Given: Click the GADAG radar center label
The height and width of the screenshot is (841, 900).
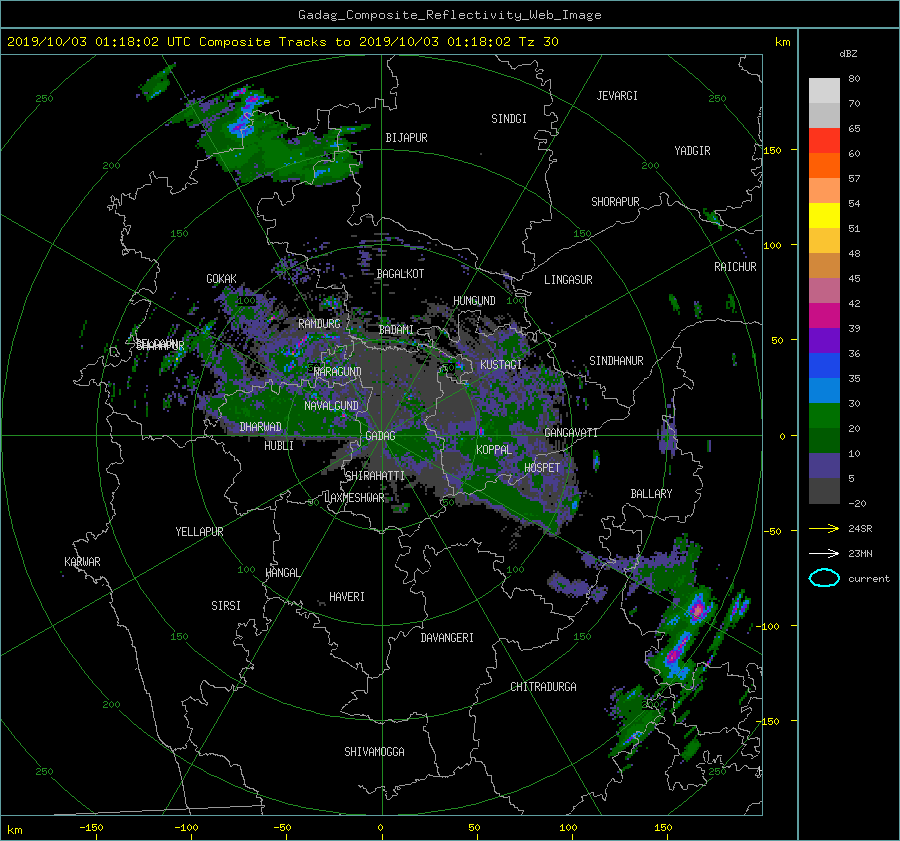Looking at the screenshot, I should (x=380, y=436).
